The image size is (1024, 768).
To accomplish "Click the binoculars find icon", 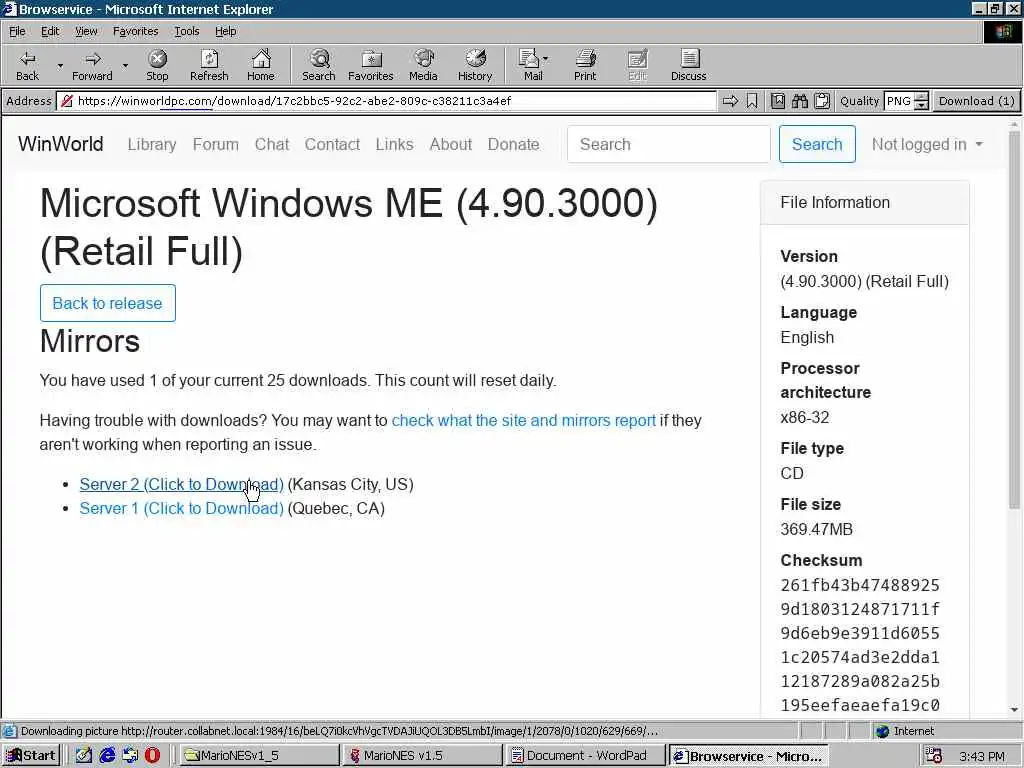I will pos(800,101).
